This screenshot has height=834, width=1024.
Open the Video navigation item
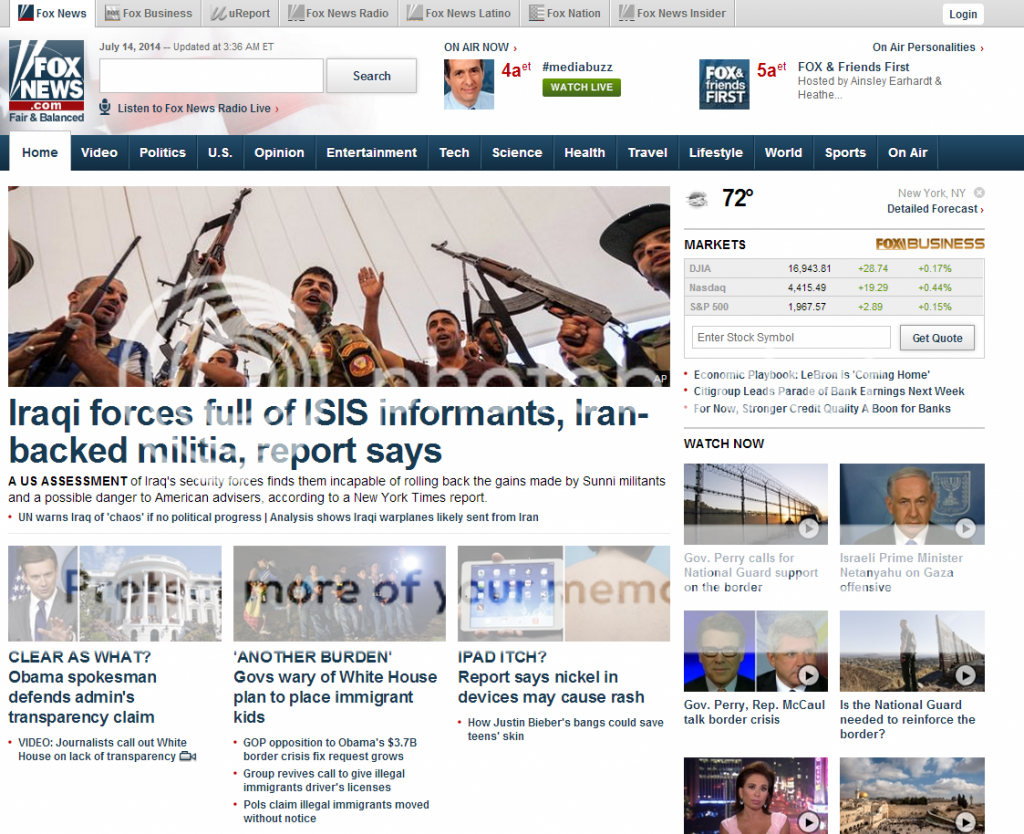coord(99,152)
